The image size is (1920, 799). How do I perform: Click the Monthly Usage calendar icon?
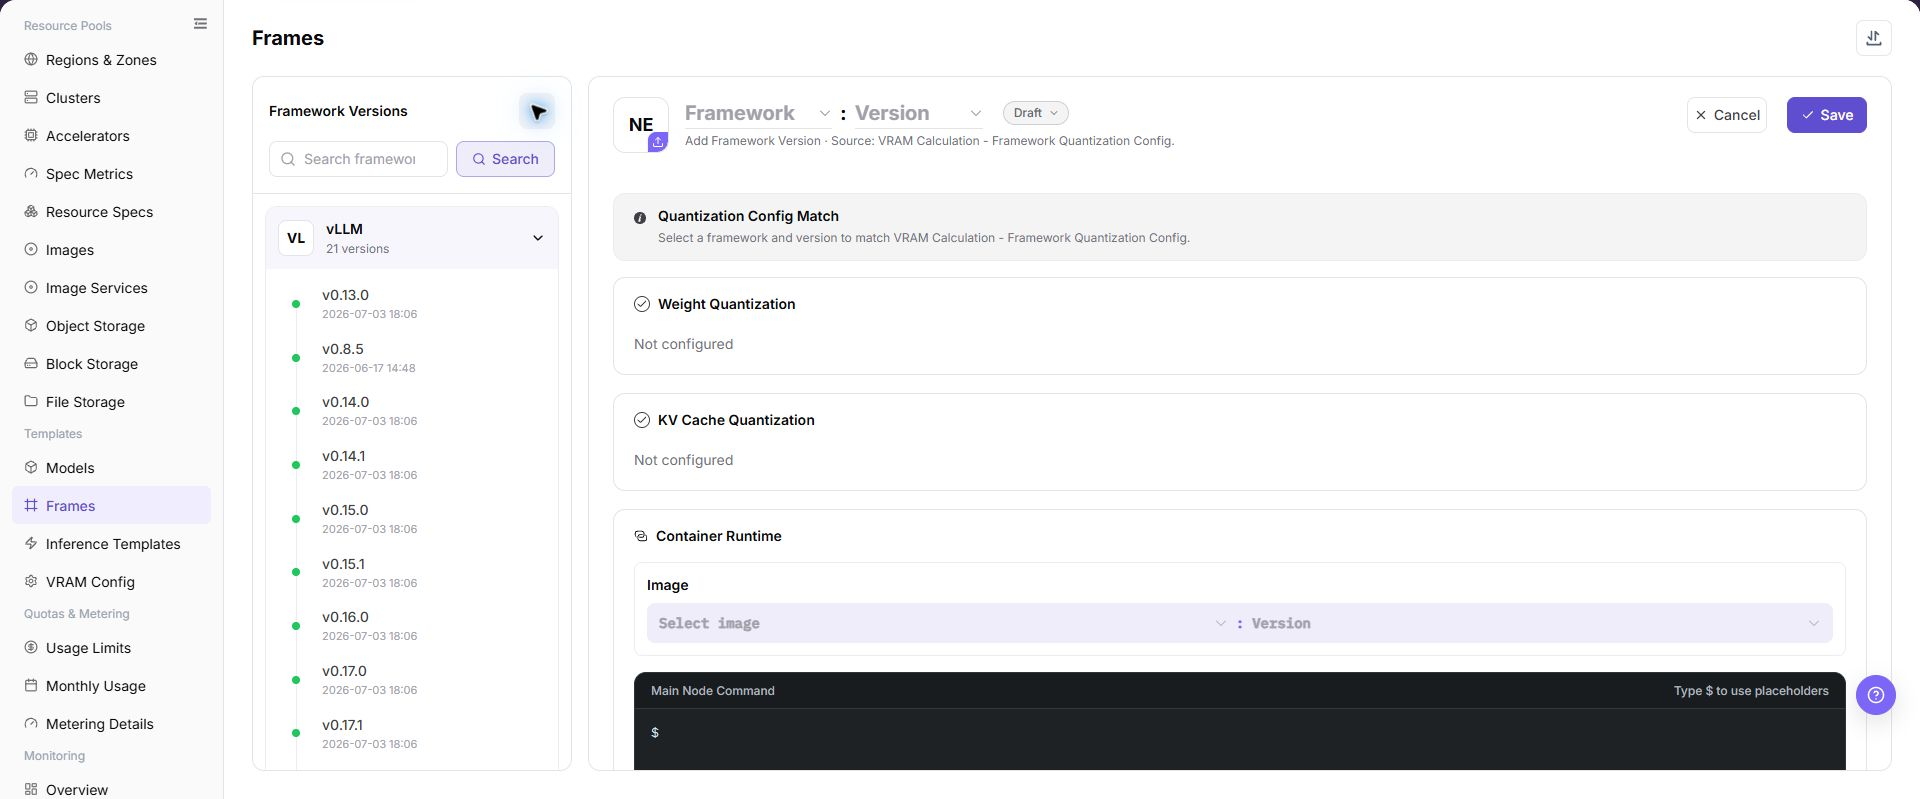point(31,685)
